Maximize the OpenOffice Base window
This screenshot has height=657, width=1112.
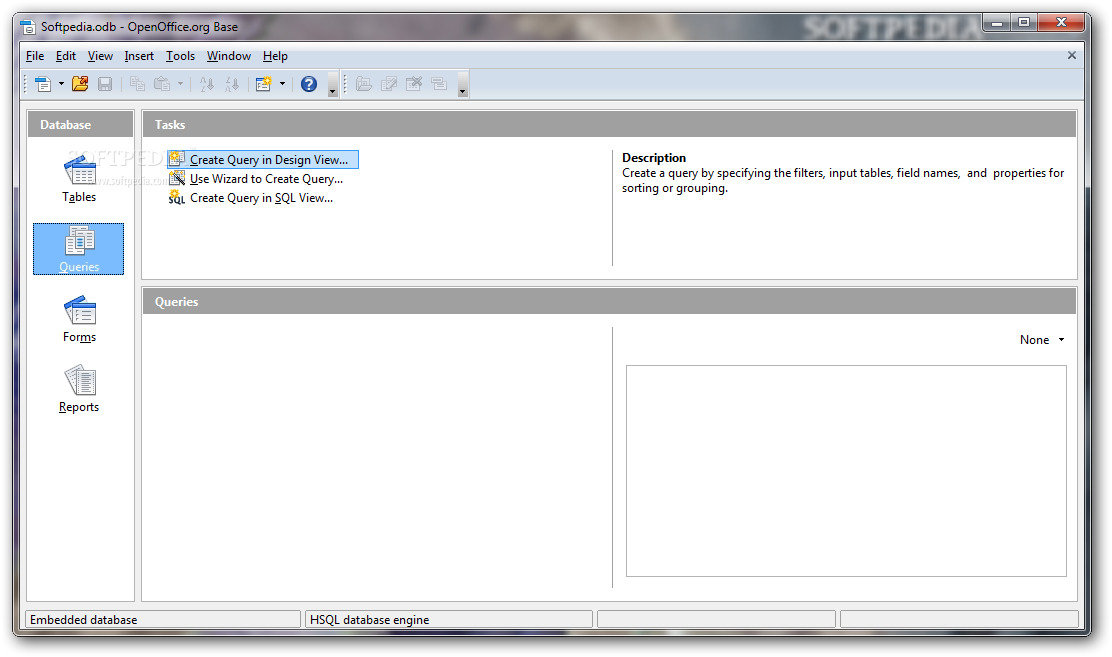coord(1024,23)
